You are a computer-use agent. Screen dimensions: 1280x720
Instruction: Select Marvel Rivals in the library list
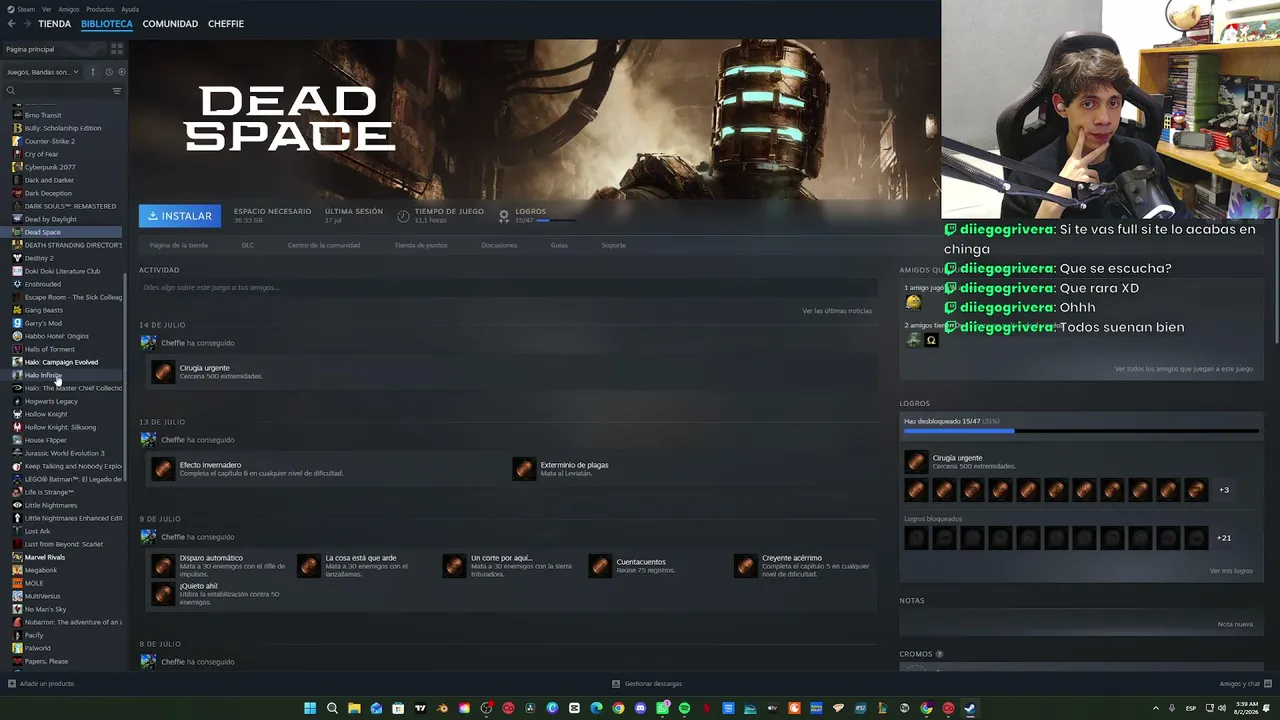44,557
